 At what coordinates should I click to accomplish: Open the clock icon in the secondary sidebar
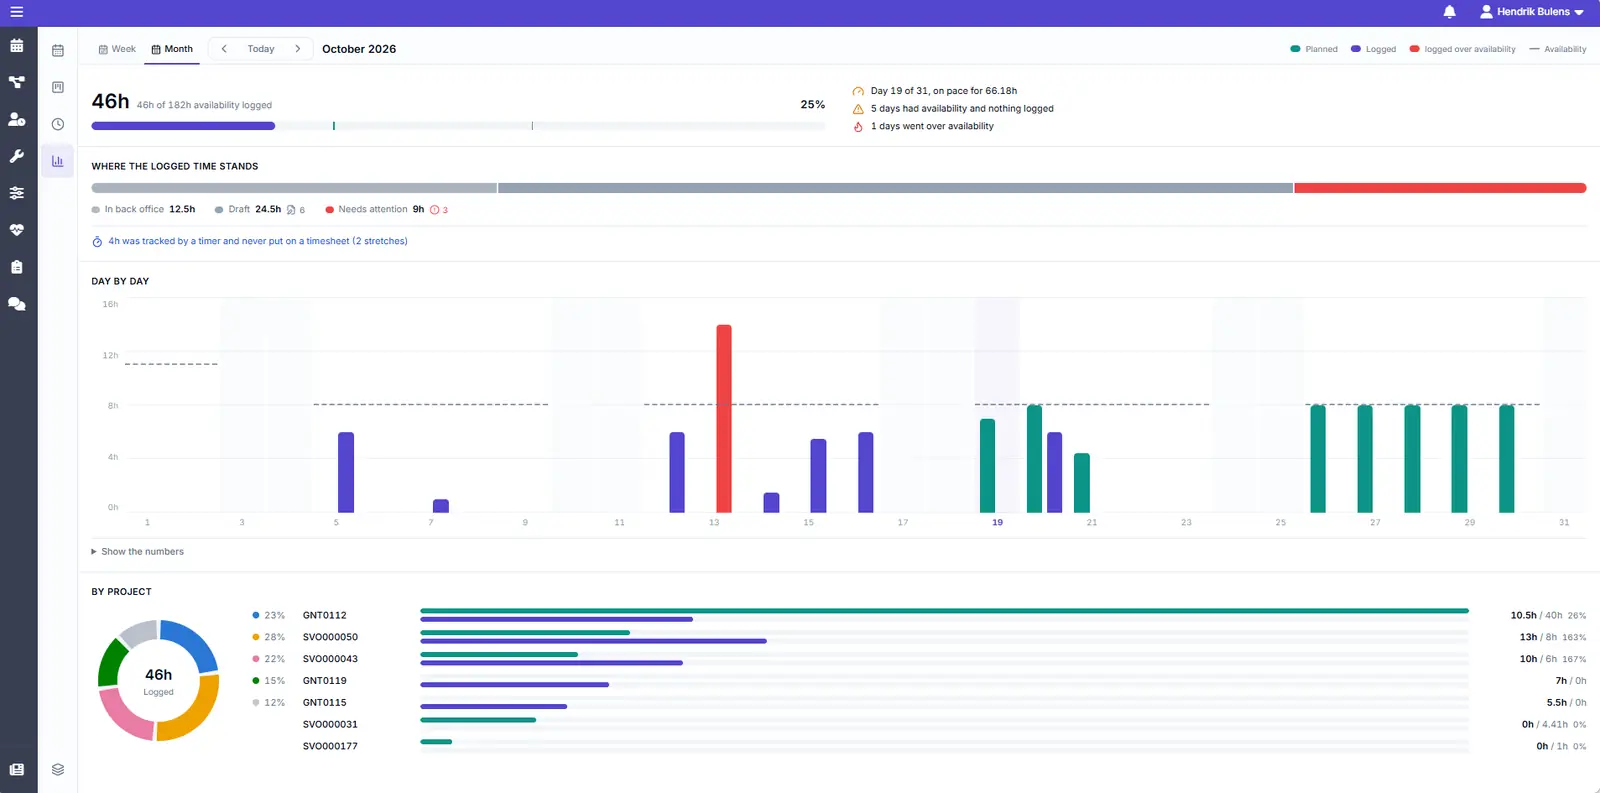[58, 124]
